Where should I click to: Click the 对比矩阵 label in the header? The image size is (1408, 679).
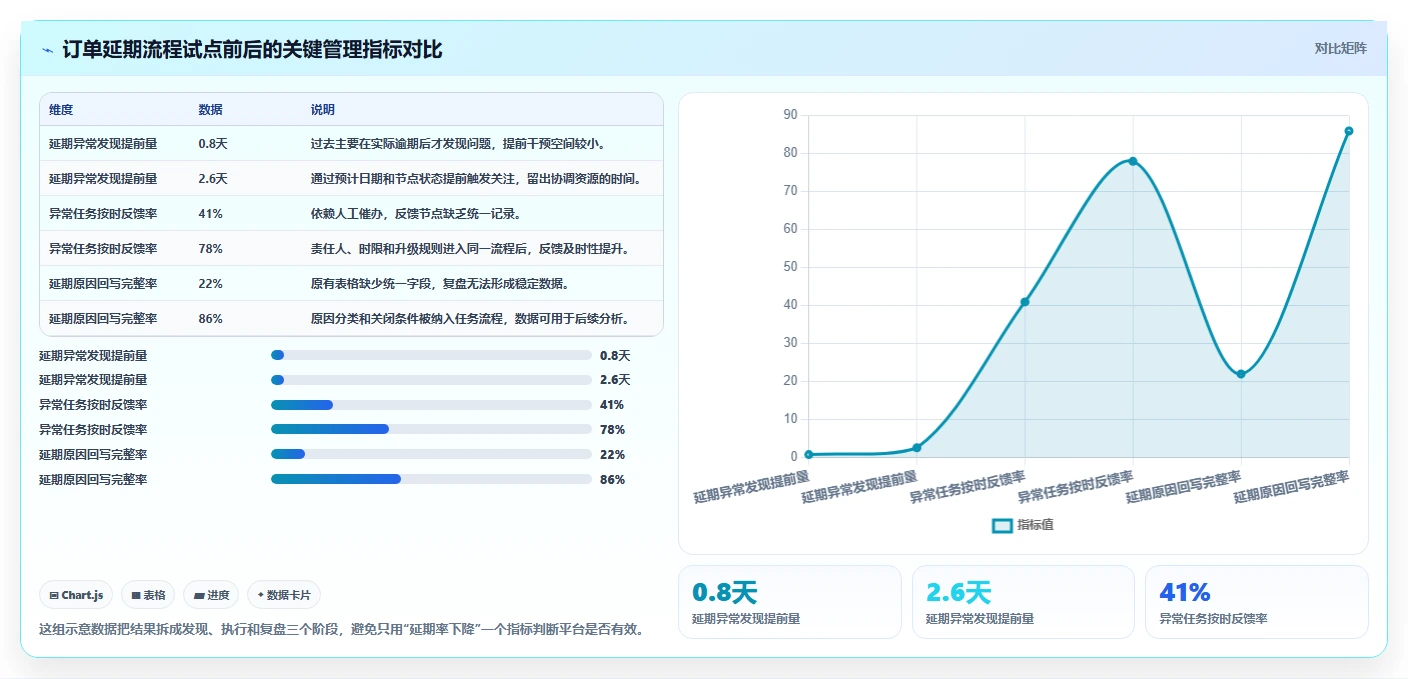[1340, 48]
